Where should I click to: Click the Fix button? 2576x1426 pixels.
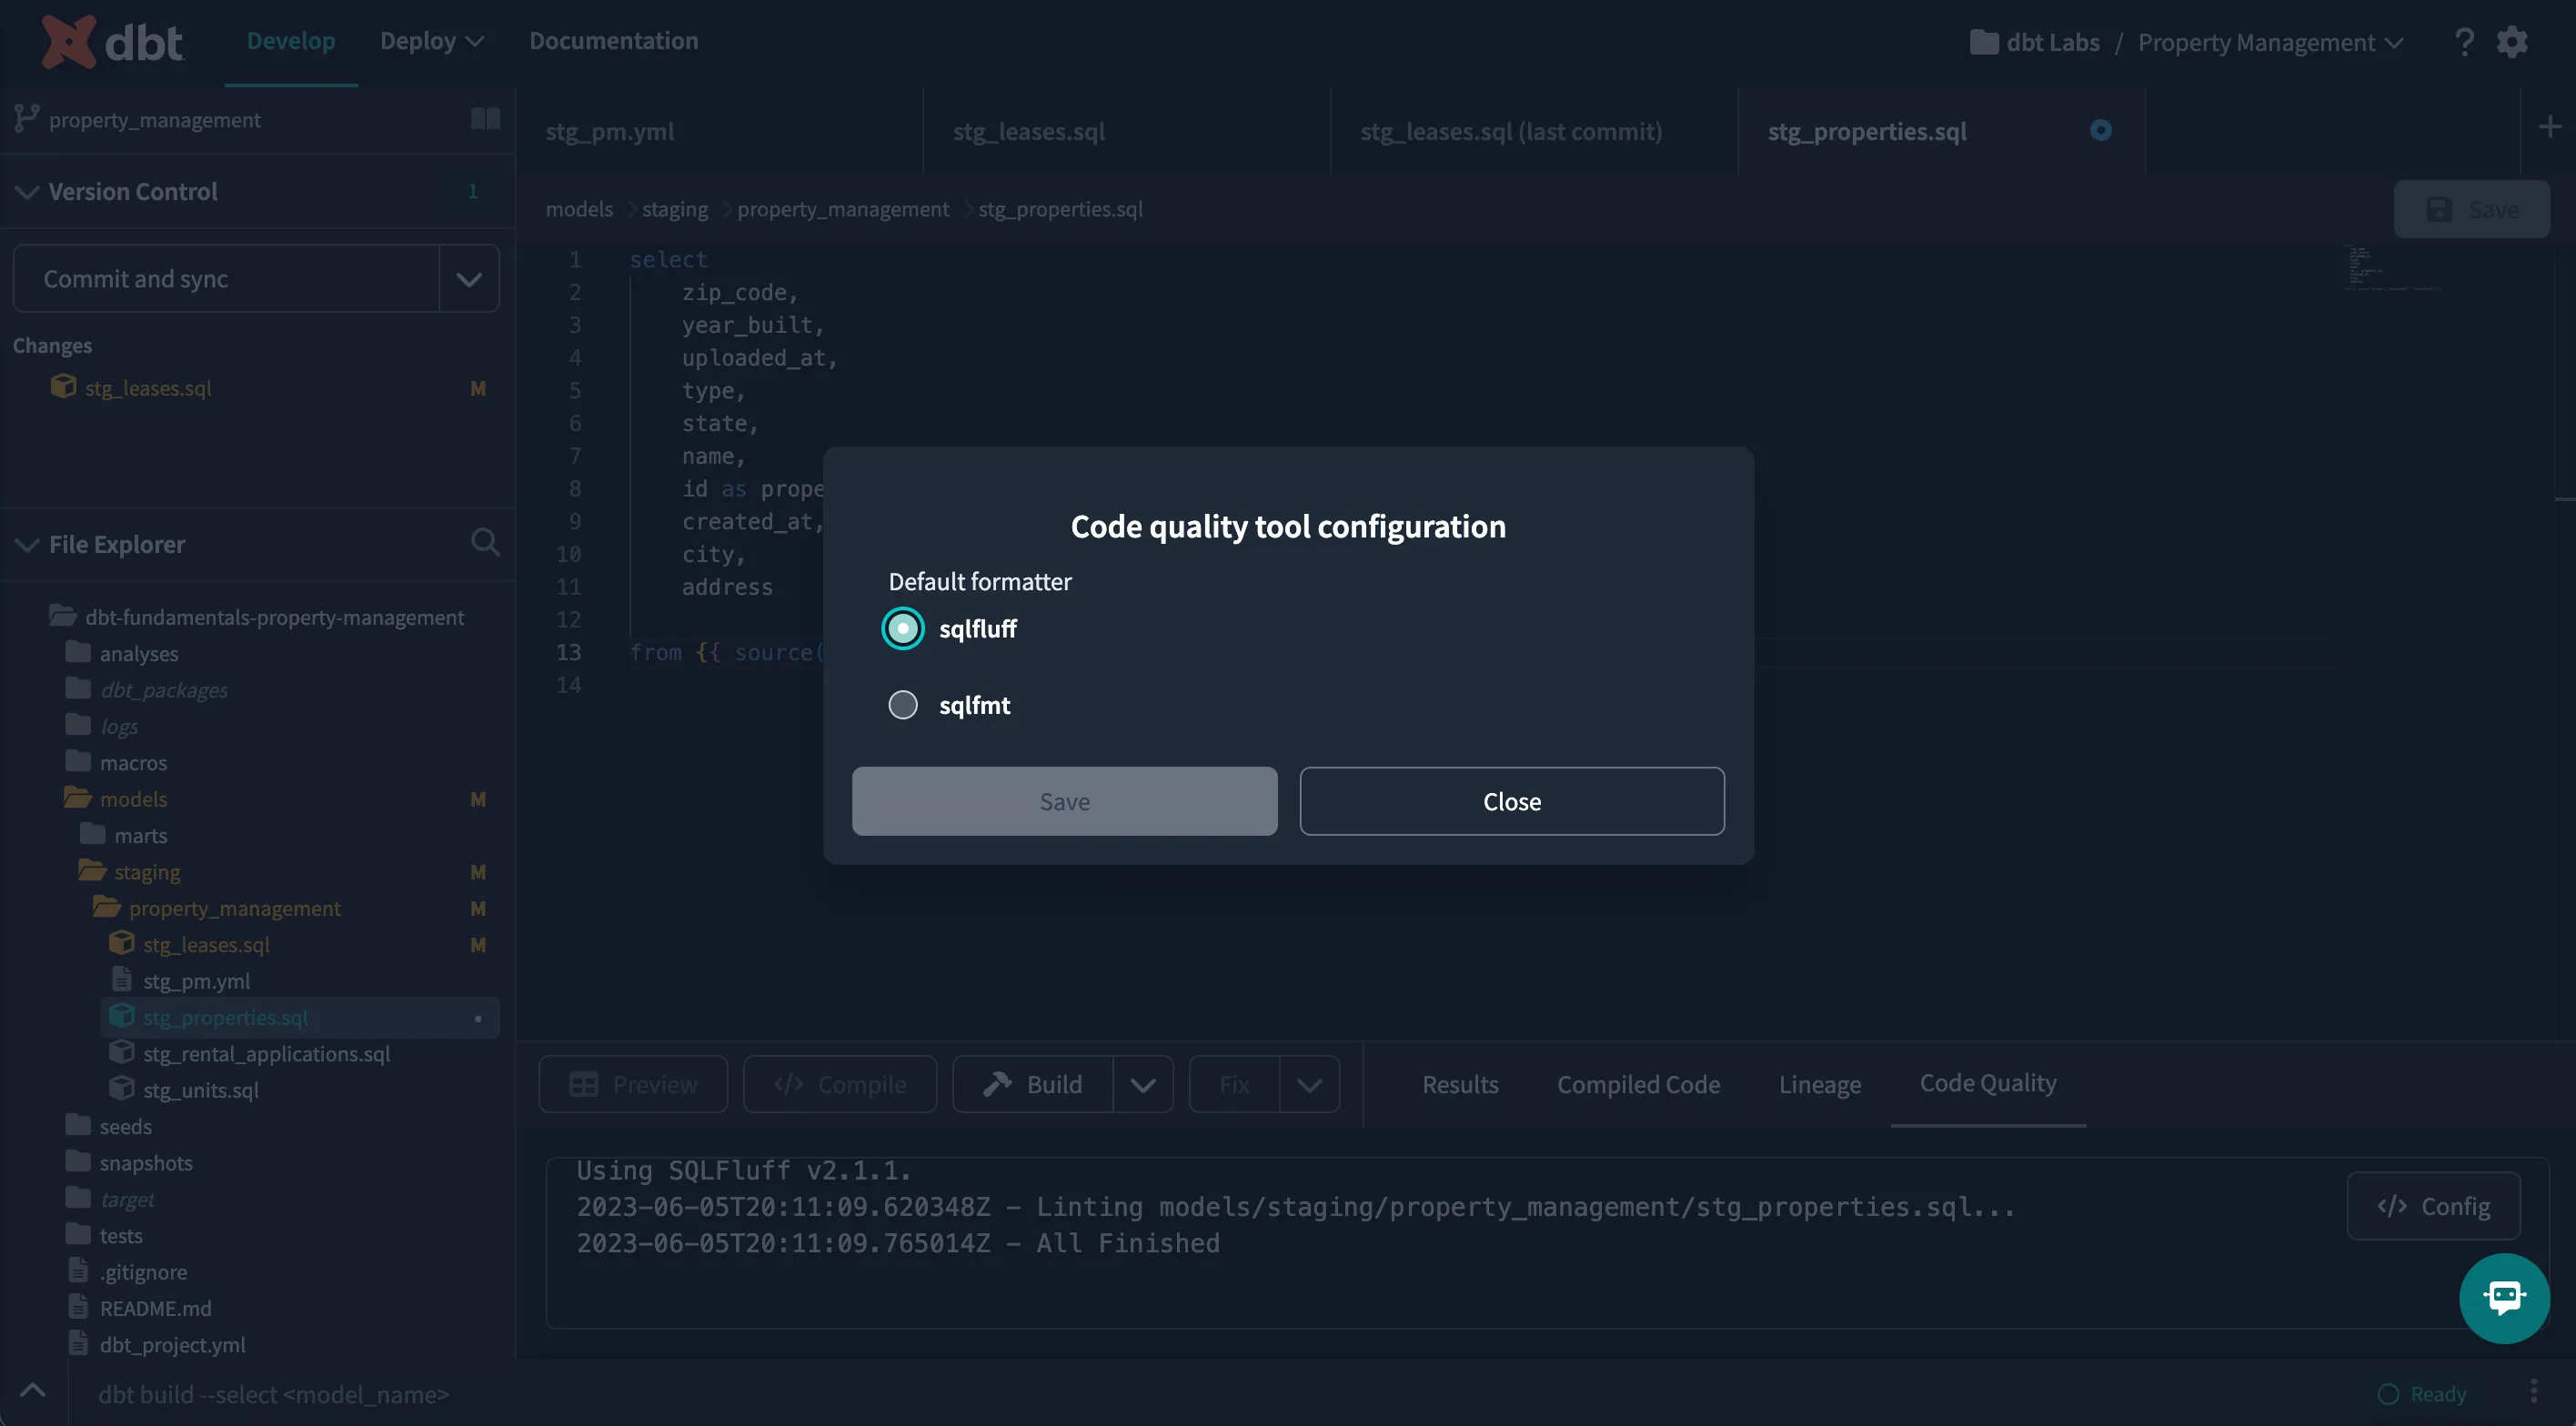[1234, 1085]
